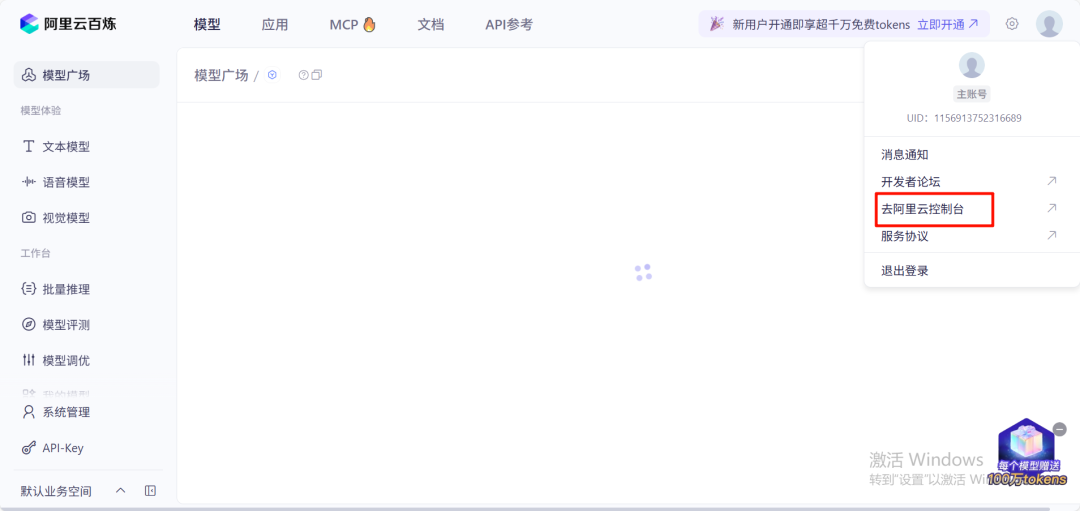Expand the 默认业务空间 workspace selector
This screenshot has height=511, width=1080.
point(72,491)
